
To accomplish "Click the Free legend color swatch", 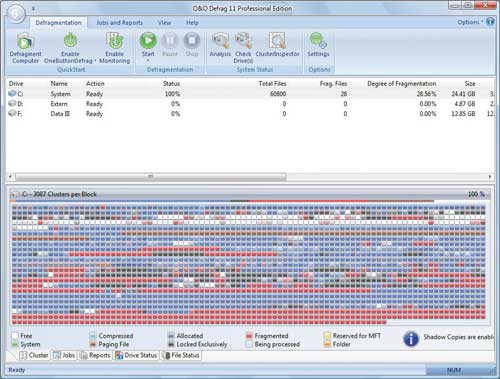I will 15,336.
